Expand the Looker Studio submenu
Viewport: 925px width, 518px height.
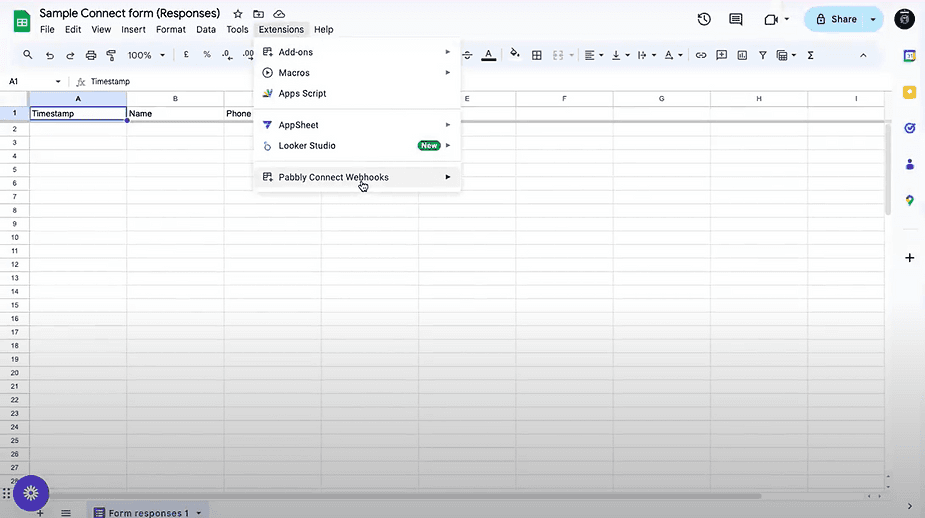(x=357, y=146)
